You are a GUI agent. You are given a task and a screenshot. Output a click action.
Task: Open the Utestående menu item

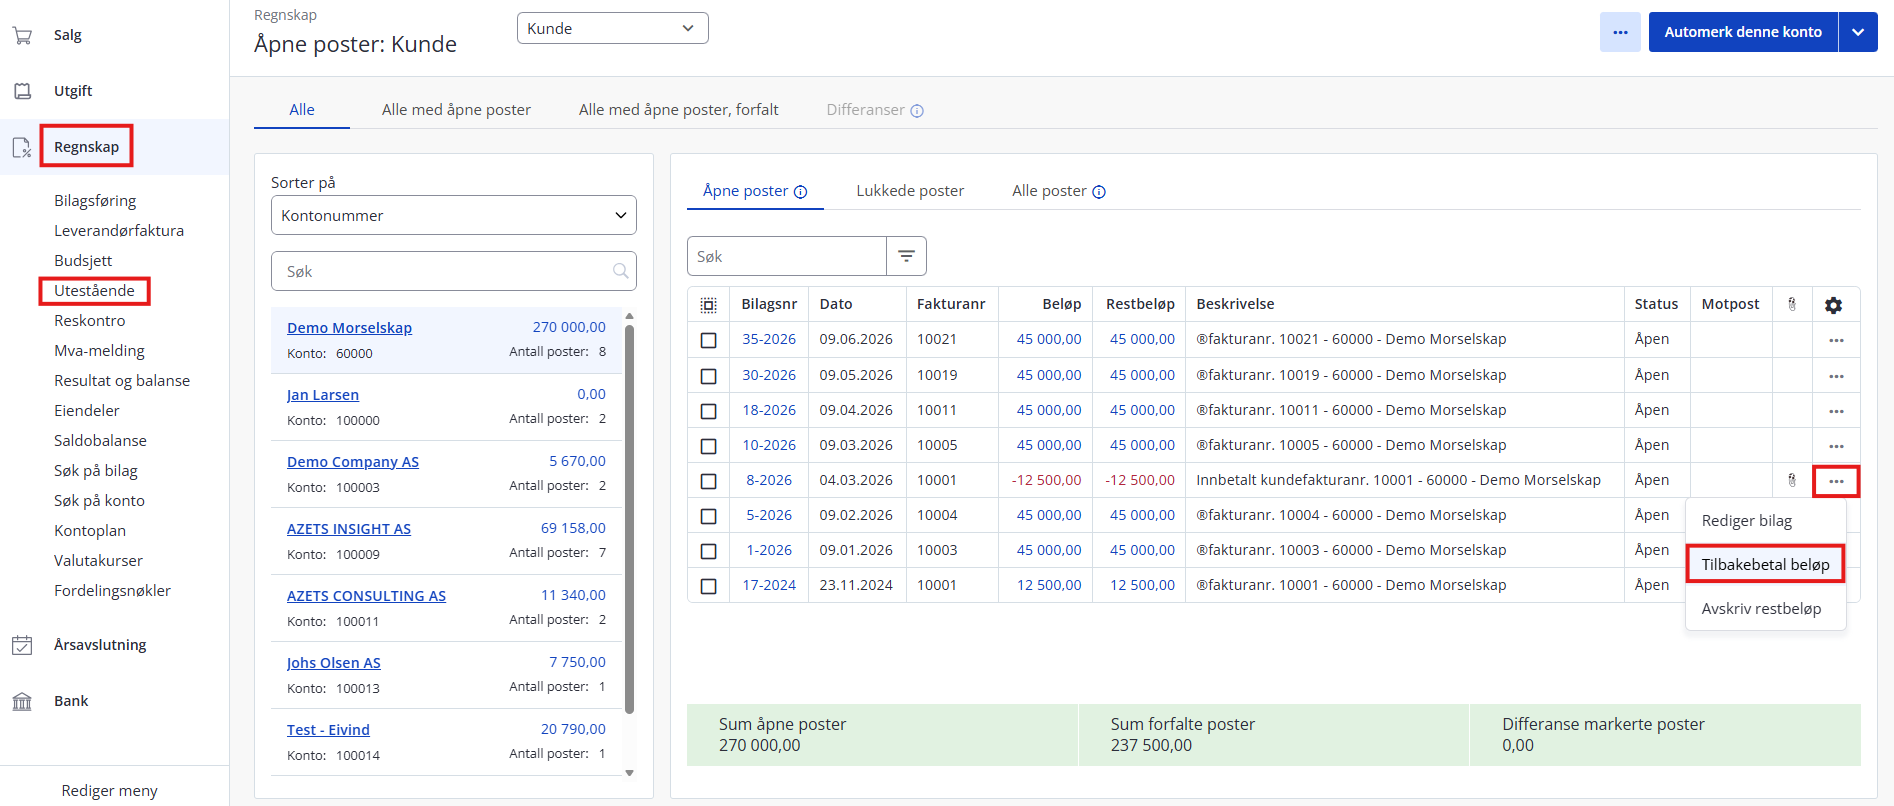(94, 291)
